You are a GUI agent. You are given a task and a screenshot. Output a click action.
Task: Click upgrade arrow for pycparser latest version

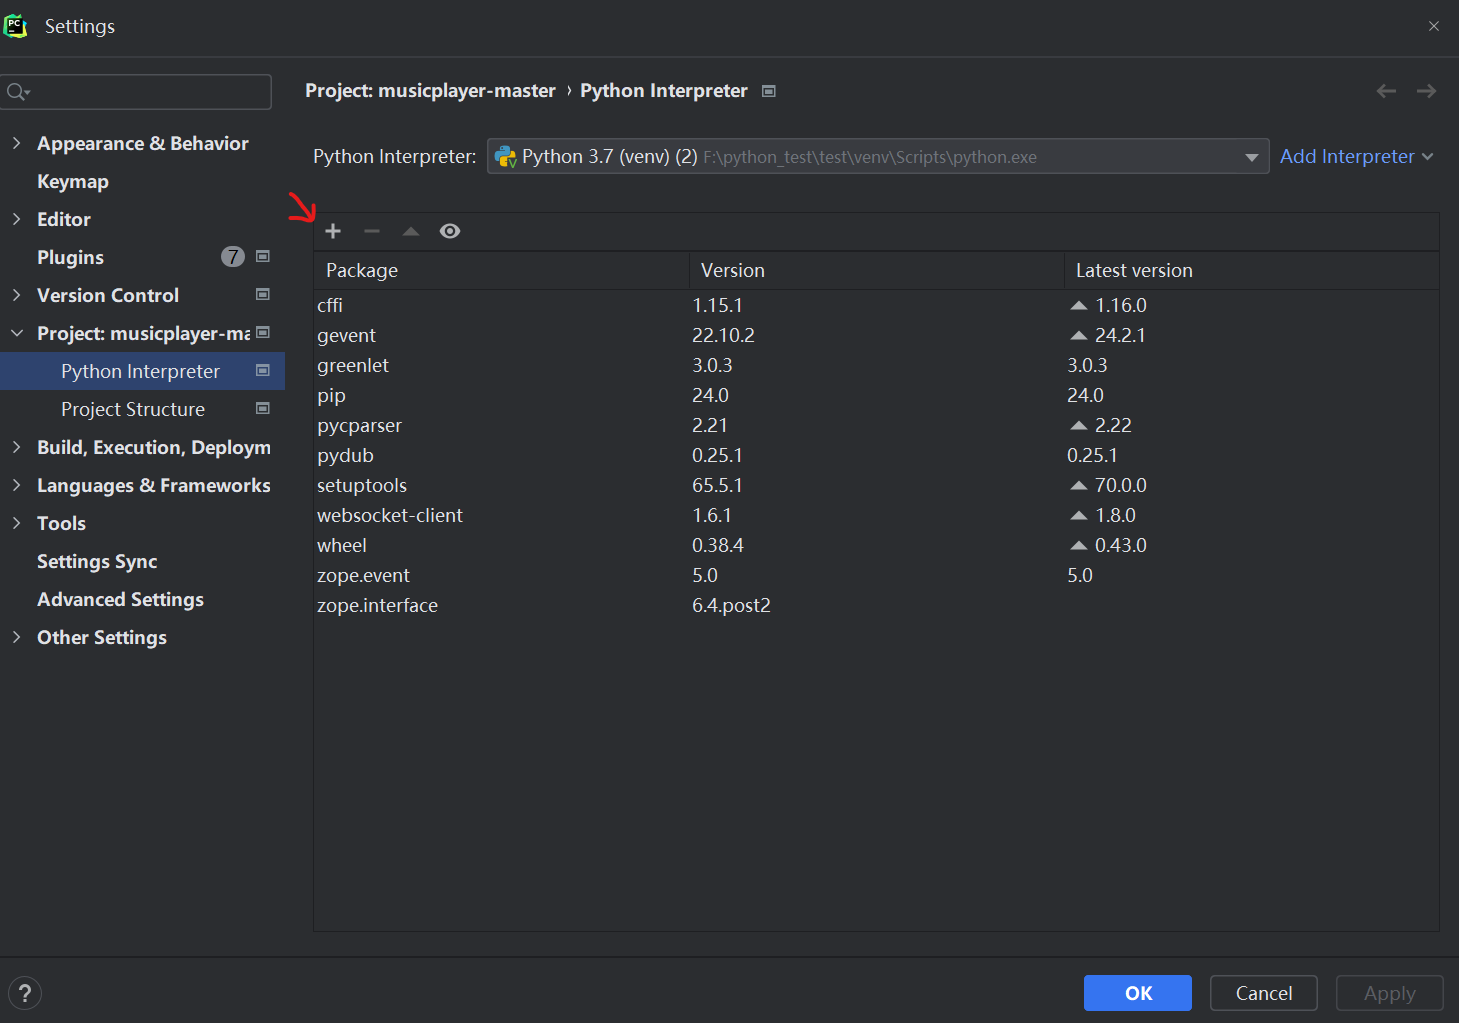[x=1079, y=425]
